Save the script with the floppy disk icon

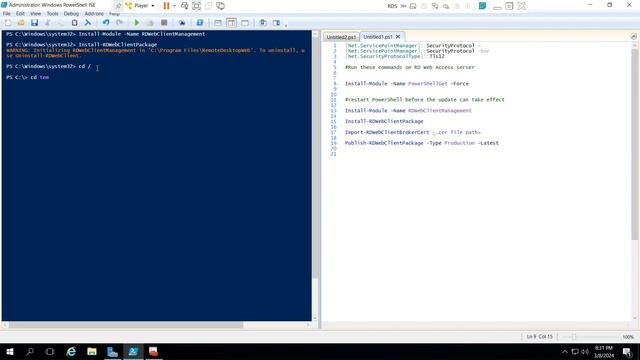point(34,23)
